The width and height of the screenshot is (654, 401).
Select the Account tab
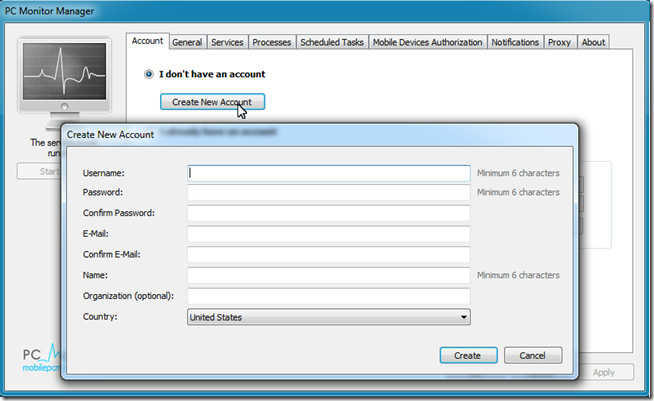148,41
